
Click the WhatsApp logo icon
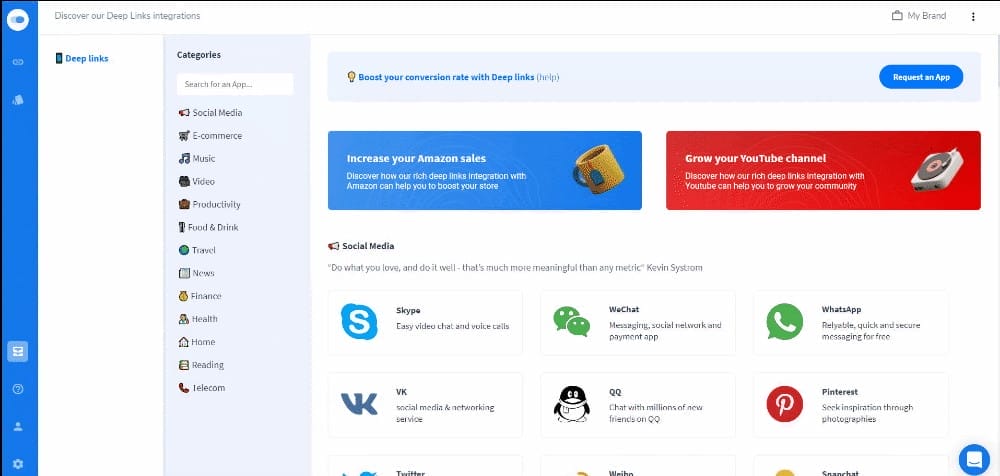(784, 322)
